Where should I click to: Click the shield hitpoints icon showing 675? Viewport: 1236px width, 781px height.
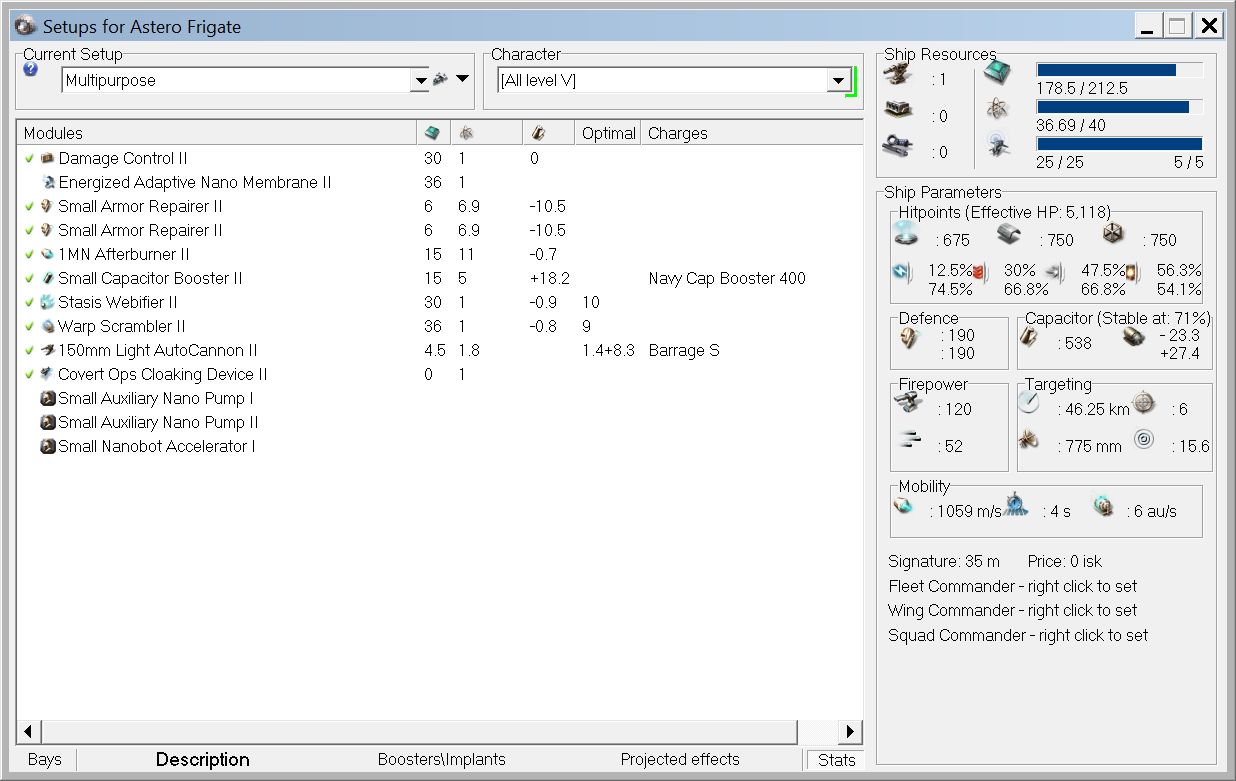pos(907,235)
